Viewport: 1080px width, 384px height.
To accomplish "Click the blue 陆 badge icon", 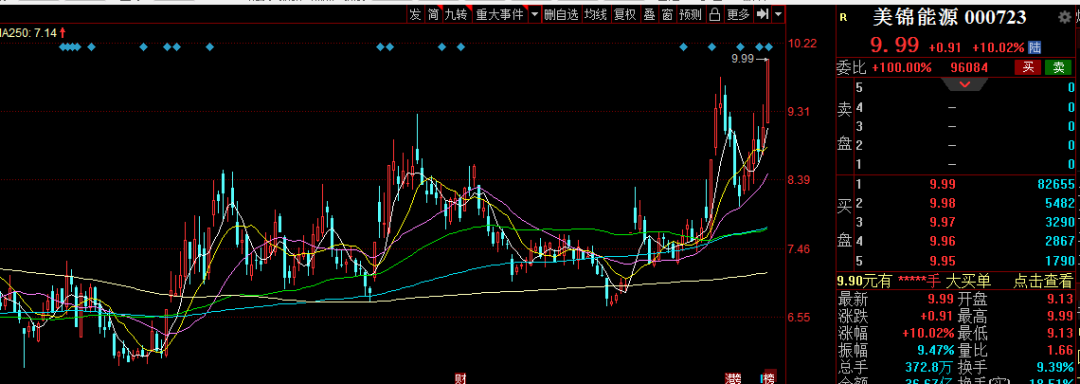I will (1035, 47).
